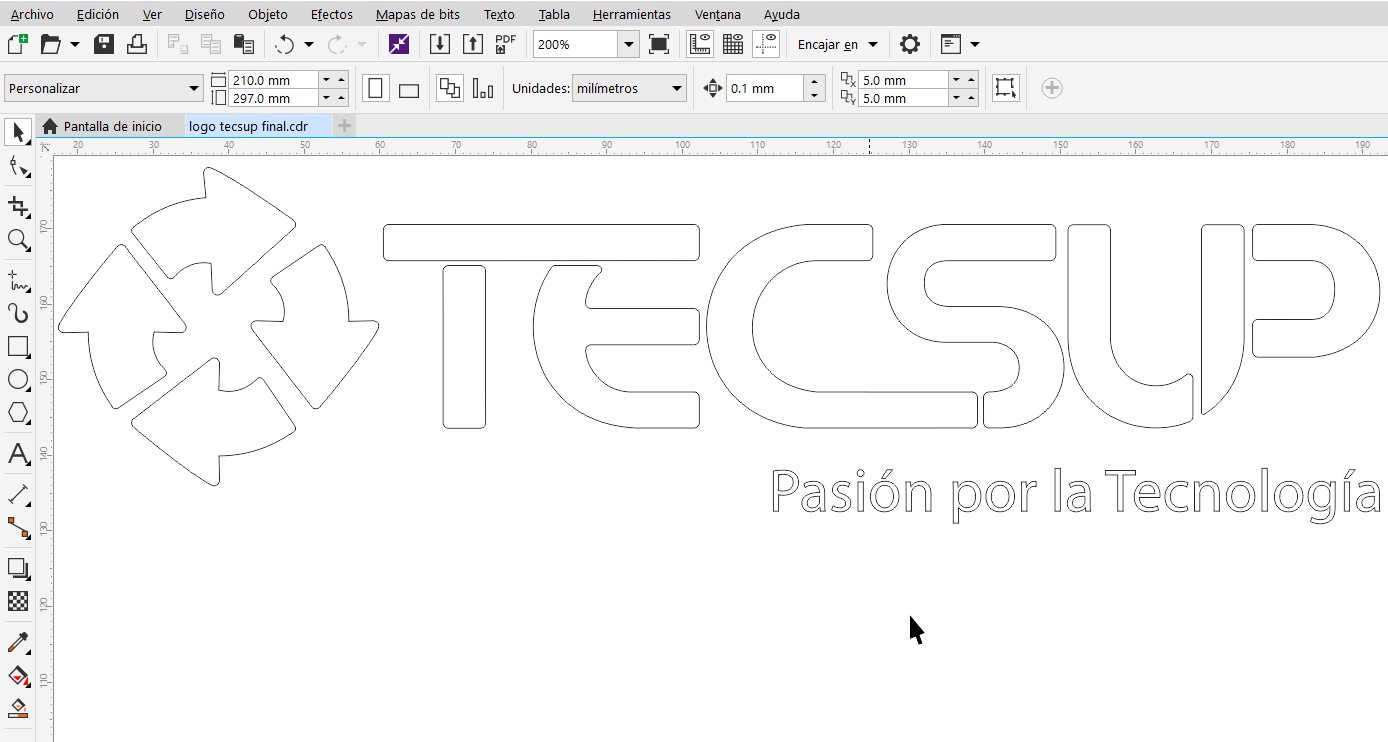Click the Import icon
The image size is (1388, 742).
pos(440,44)
